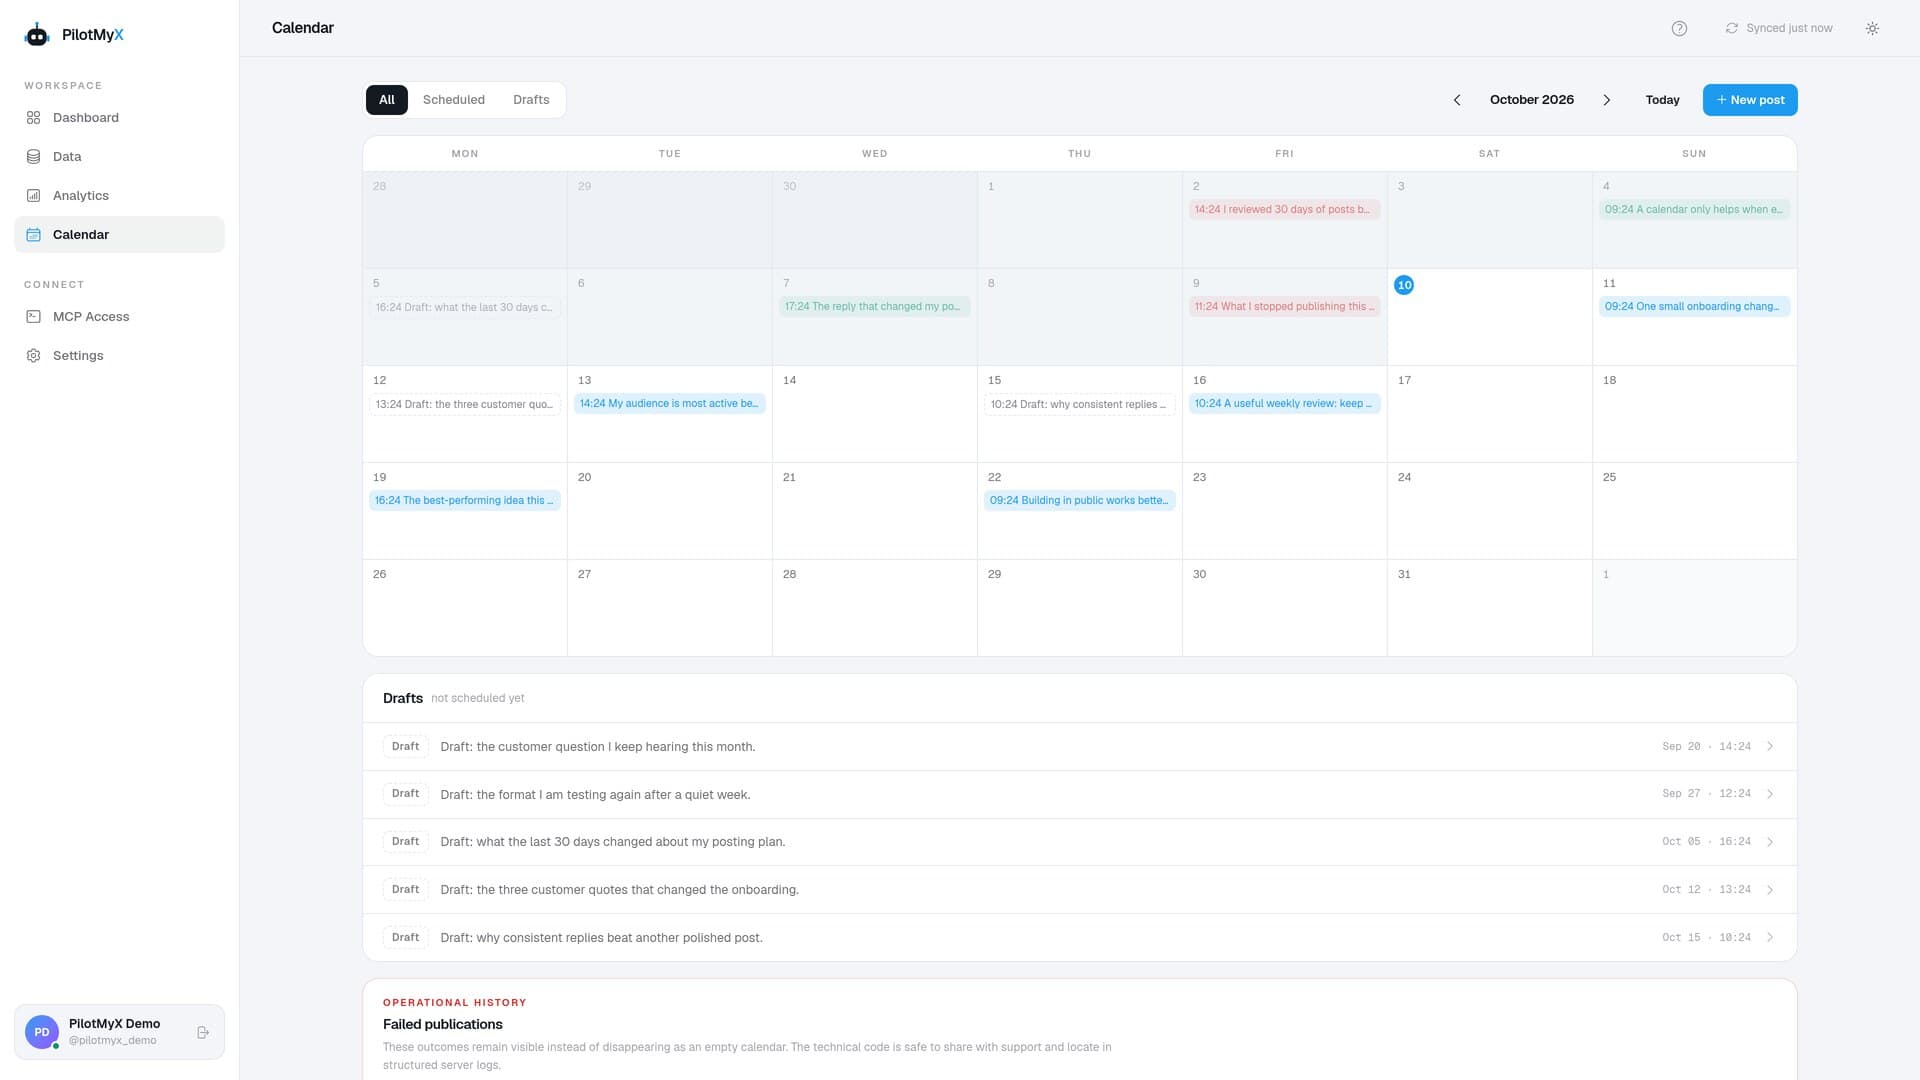Click the PilotMyX robot logo icon
Screen dimensions: 1920x1080
tap(37, 35)
